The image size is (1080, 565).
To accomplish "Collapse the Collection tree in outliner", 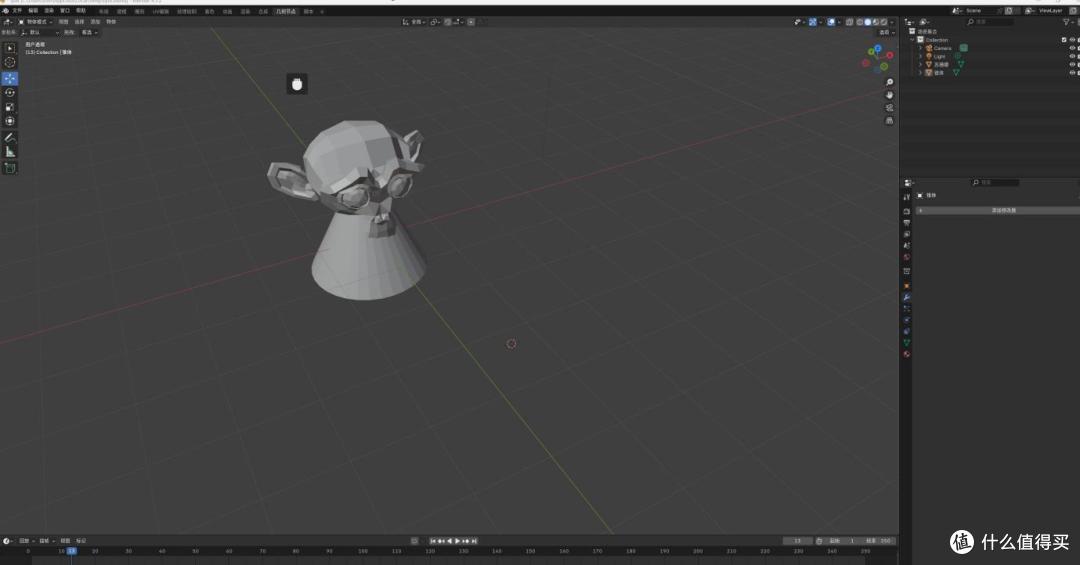I will click(x=913, y=40).
